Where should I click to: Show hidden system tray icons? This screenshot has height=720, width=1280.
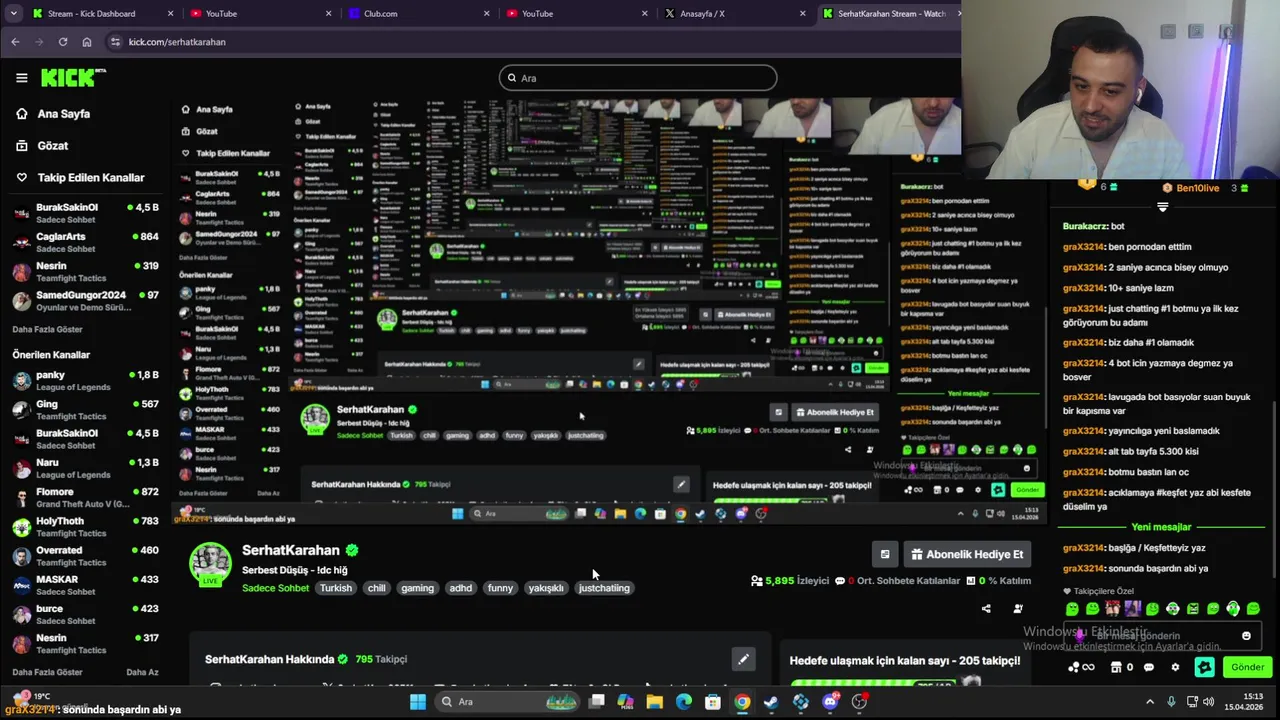click(x=1150, y=701)
